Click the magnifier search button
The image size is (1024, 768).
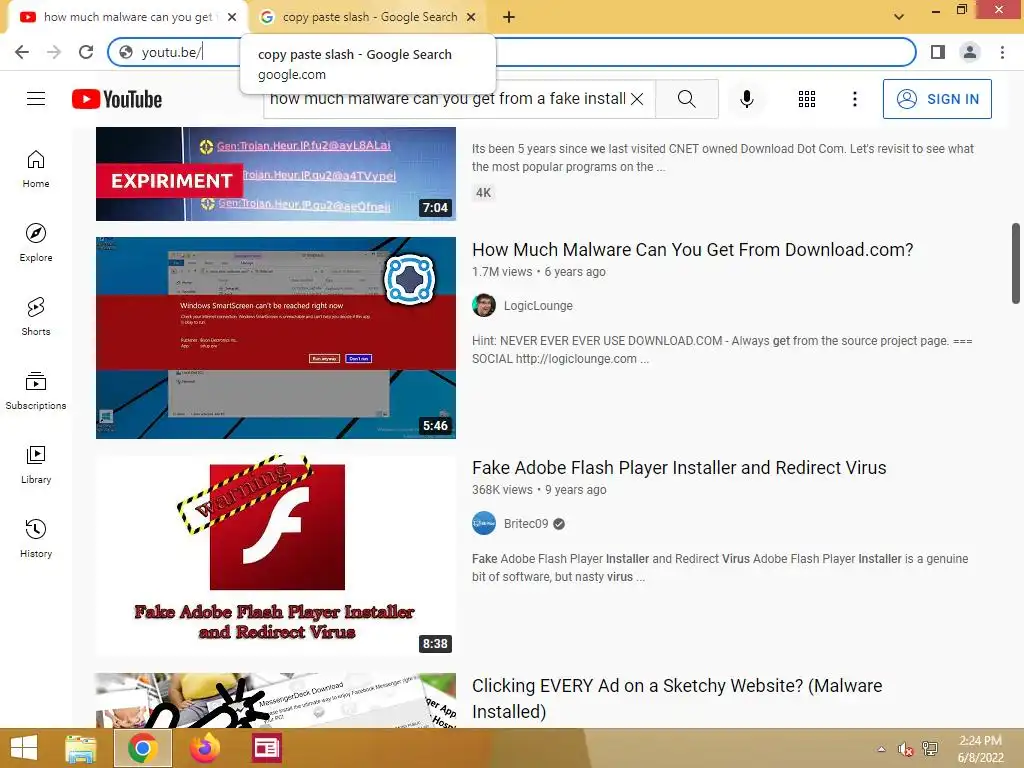click(686, 99)
